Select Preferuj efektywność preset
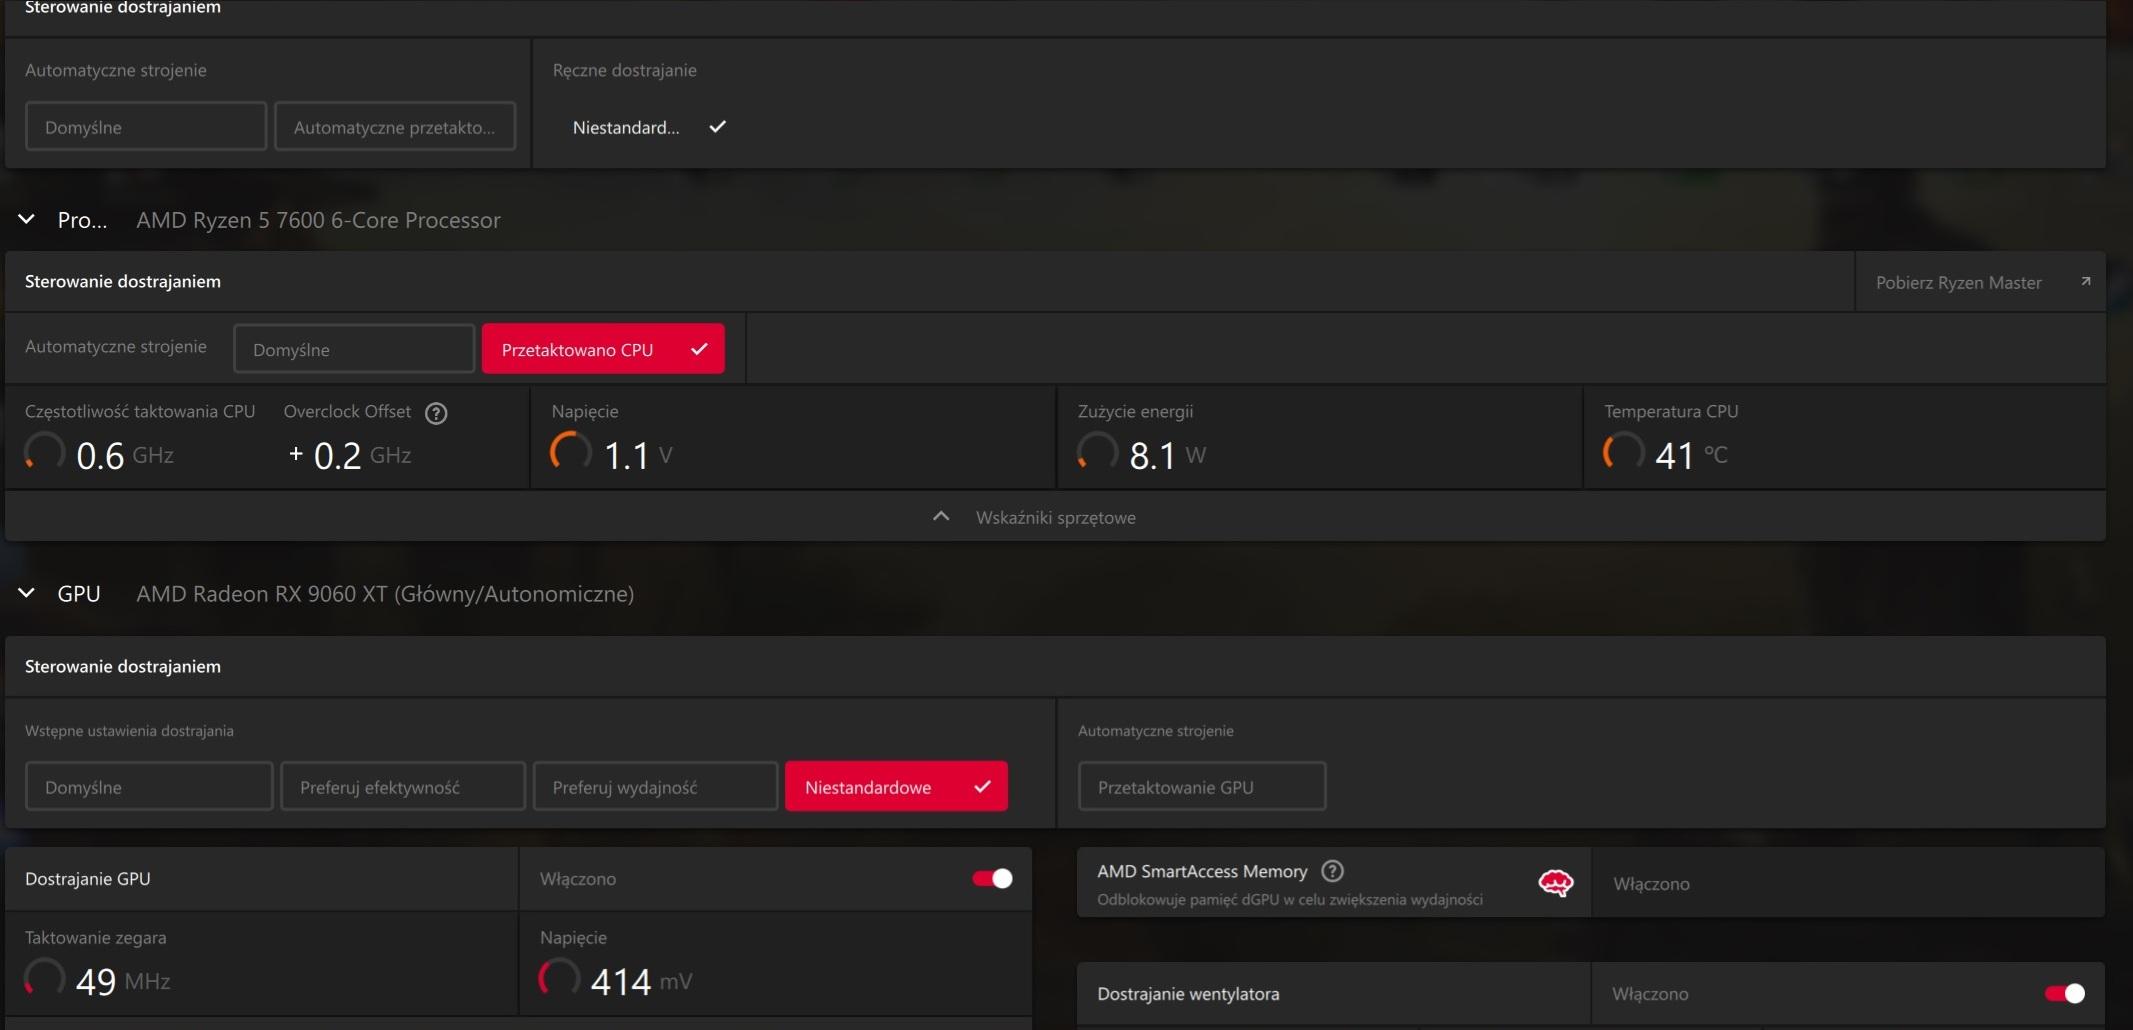 coord(403,786)
